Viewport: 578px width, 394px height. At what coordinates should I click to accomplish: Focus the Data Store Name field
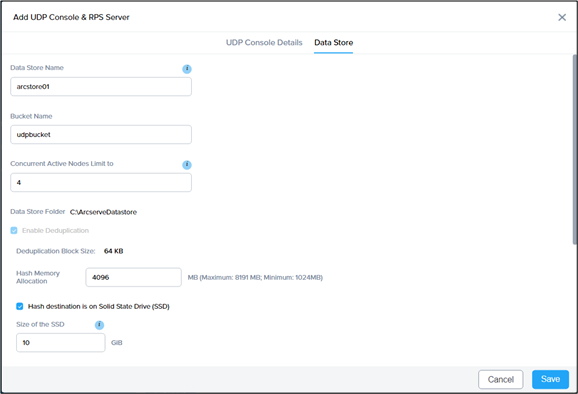tap(101, 87)
